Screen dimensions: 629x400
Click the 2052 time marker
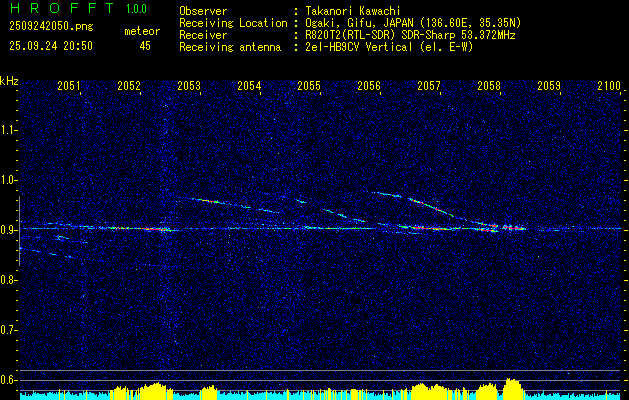(x=129, y=86)
